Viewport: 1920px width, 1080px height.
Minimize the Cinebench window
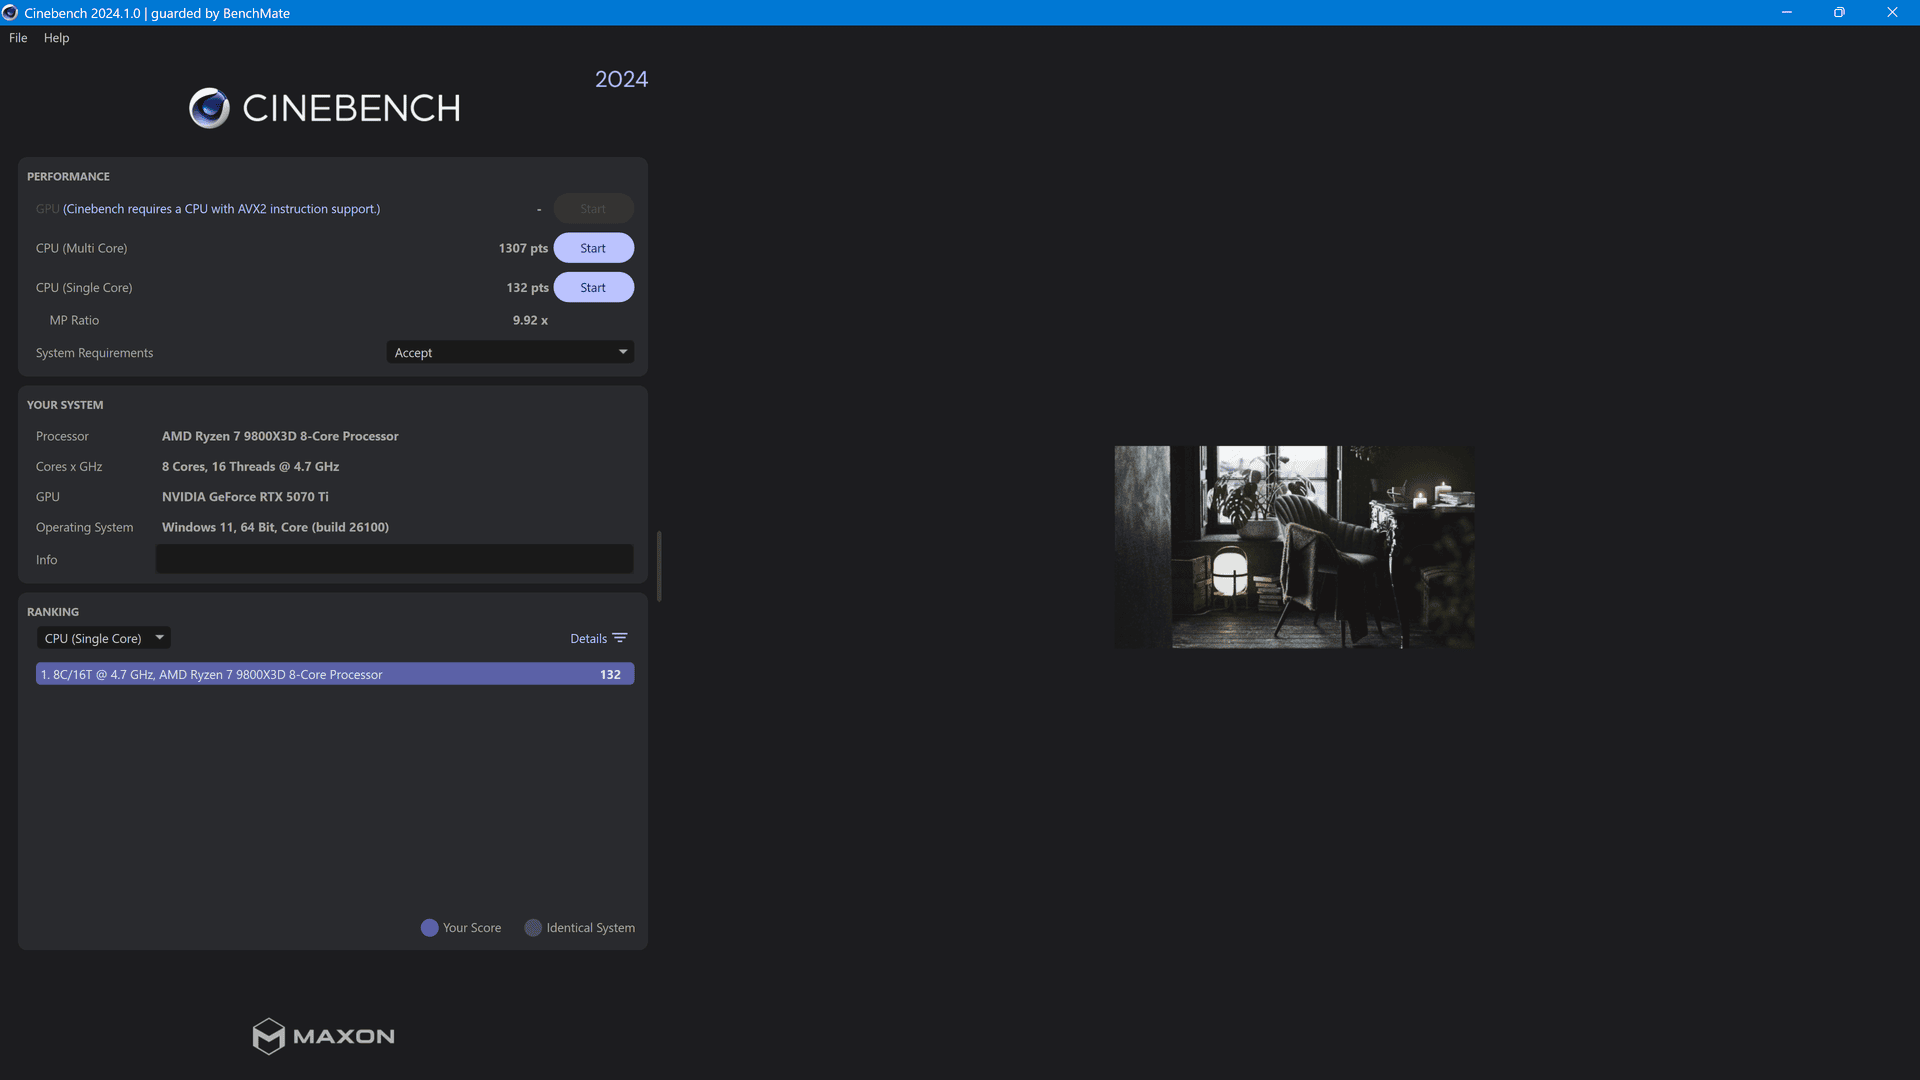1786,13
